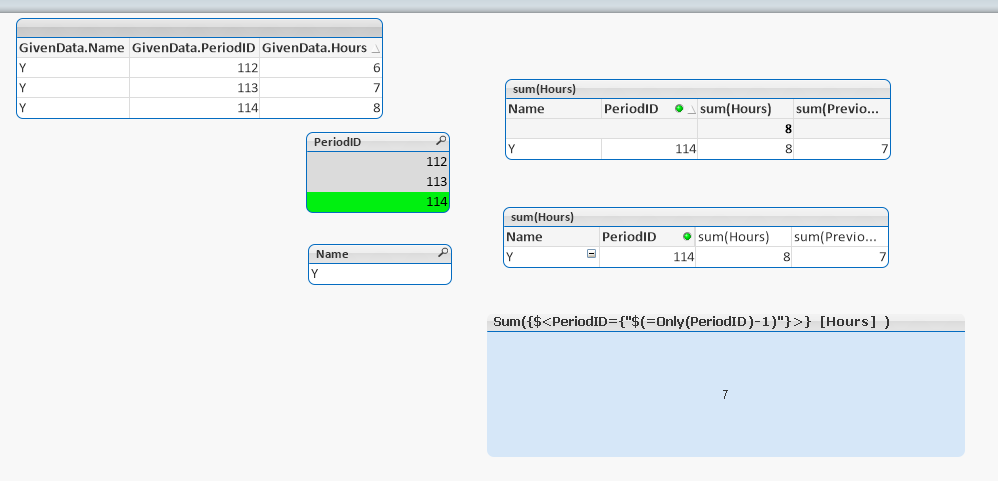Click upper chart sum(Hours) title bar
Viewport: 998px width, 481px height.
click(698, 89)
